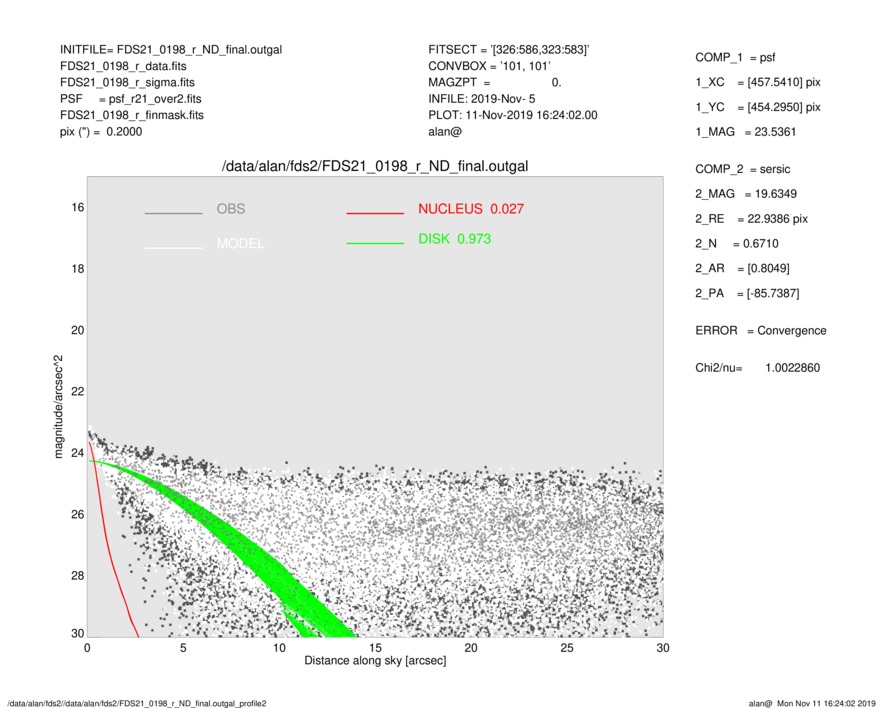The image size is (885, 708).
Task: Click the y-axis tick label 28
Action: click(78, 576)
